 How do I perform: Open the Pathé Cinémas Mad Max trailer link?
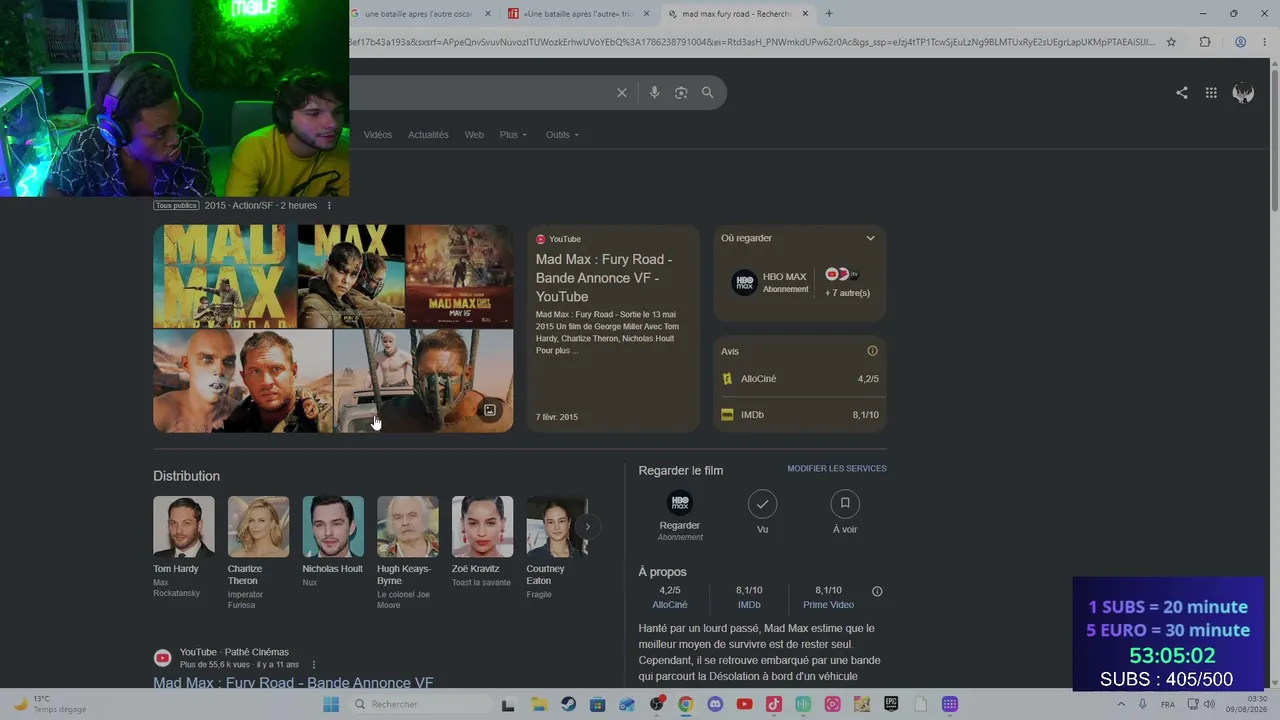[293, 683]
